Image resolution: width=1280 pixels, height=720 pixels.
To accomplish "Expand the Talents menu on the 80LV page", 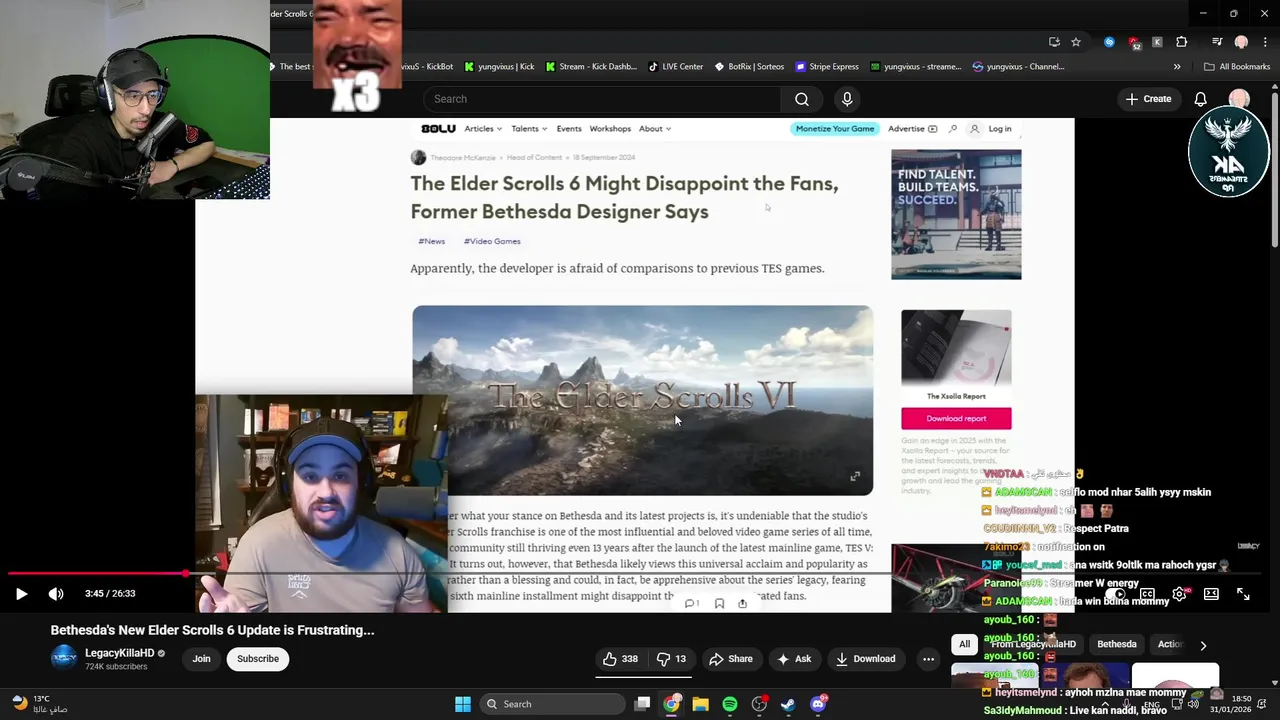I will pos(529,129).
